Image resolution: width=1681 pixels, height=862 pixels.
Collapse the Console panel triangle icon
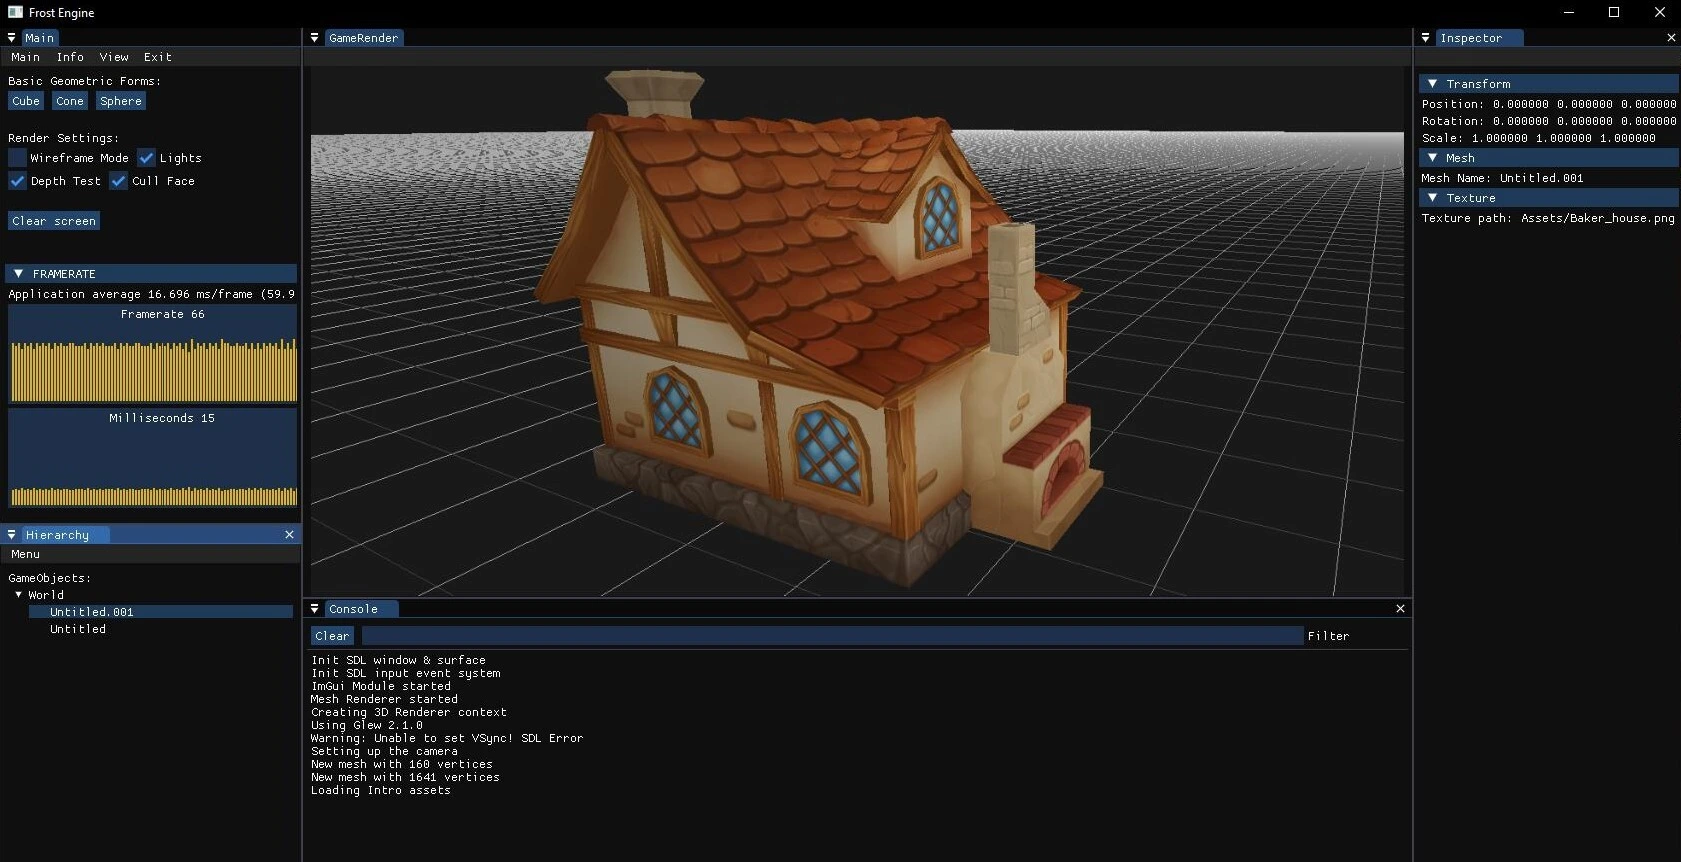(314, 609)
